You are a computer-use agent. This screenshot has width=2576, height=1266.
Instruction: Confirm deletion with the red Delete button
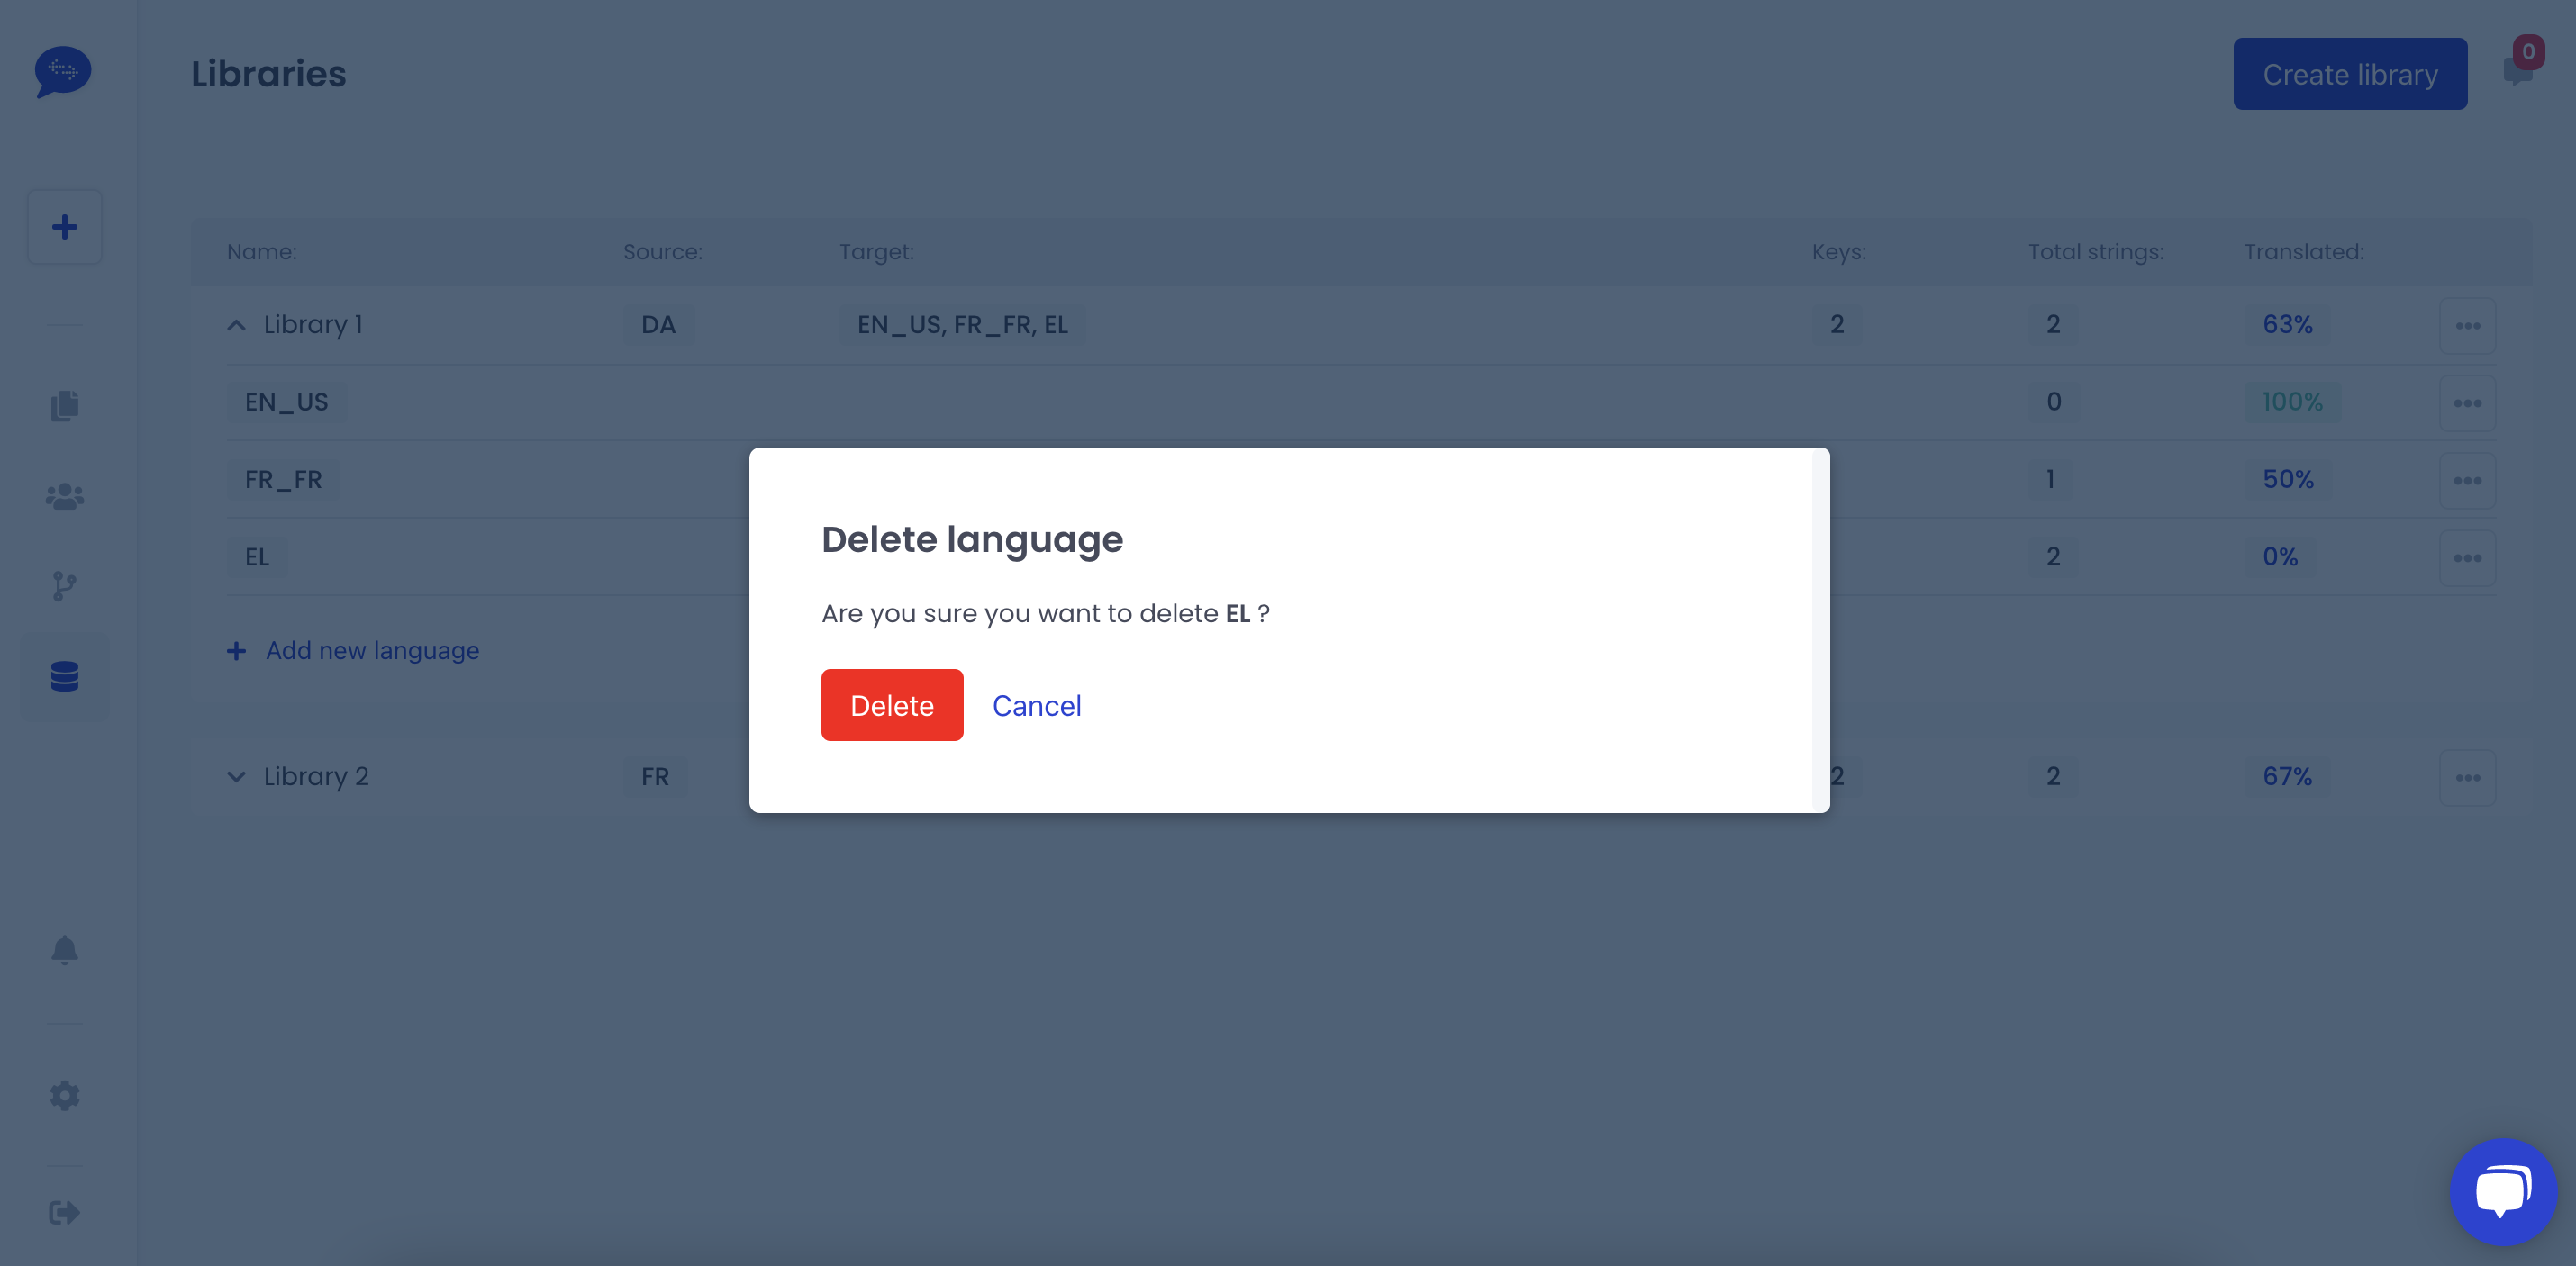[x=891, y=705]
